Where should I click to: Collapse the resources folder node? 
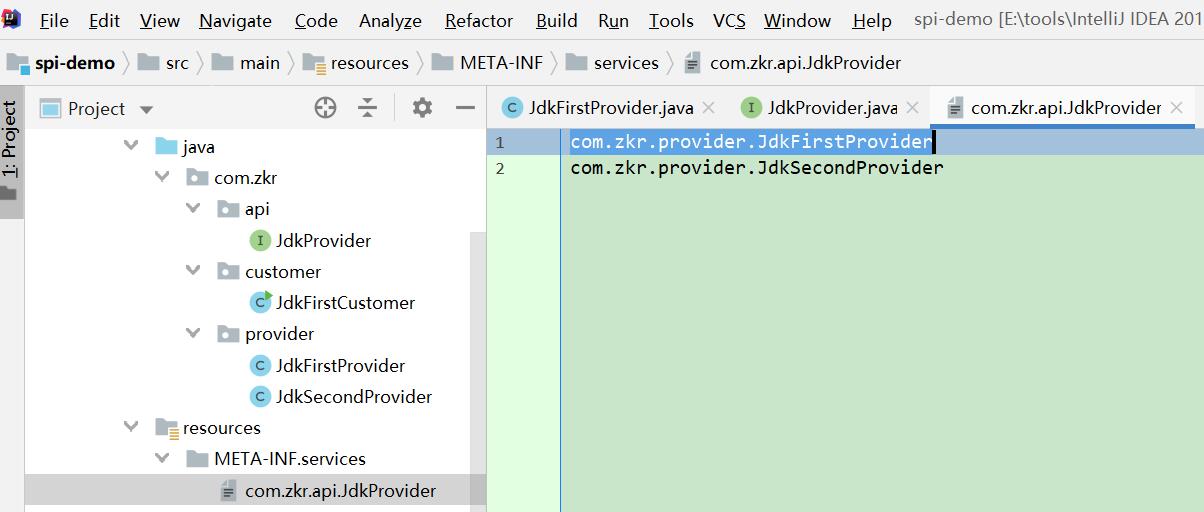pyautogui.click(x=131, y=427)
